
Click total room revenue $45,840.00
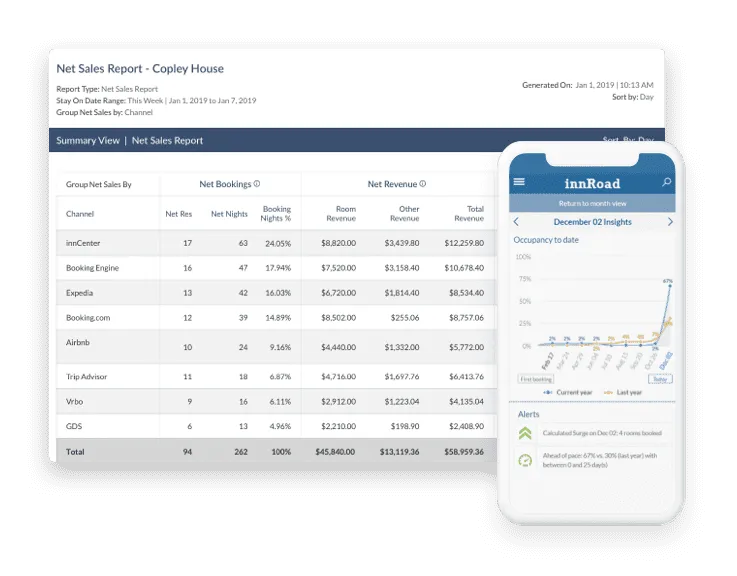coord(335,452)
